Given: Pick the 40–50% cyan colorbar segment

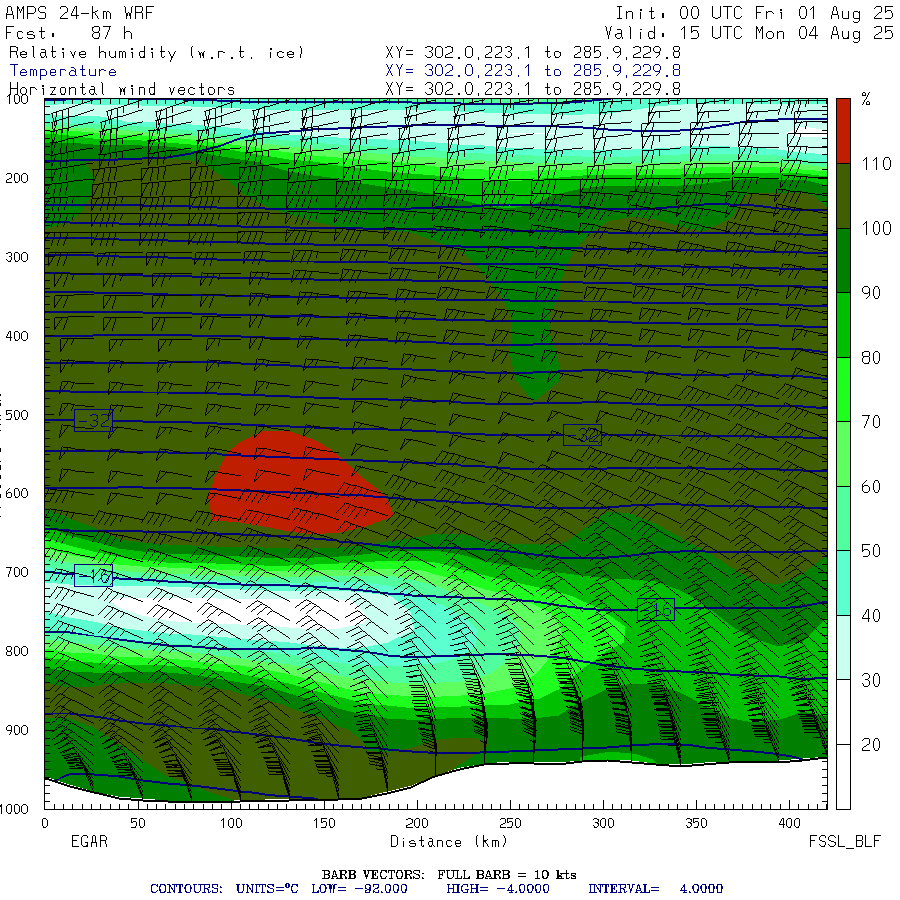Looking at the screenshot, I should 843,583.
